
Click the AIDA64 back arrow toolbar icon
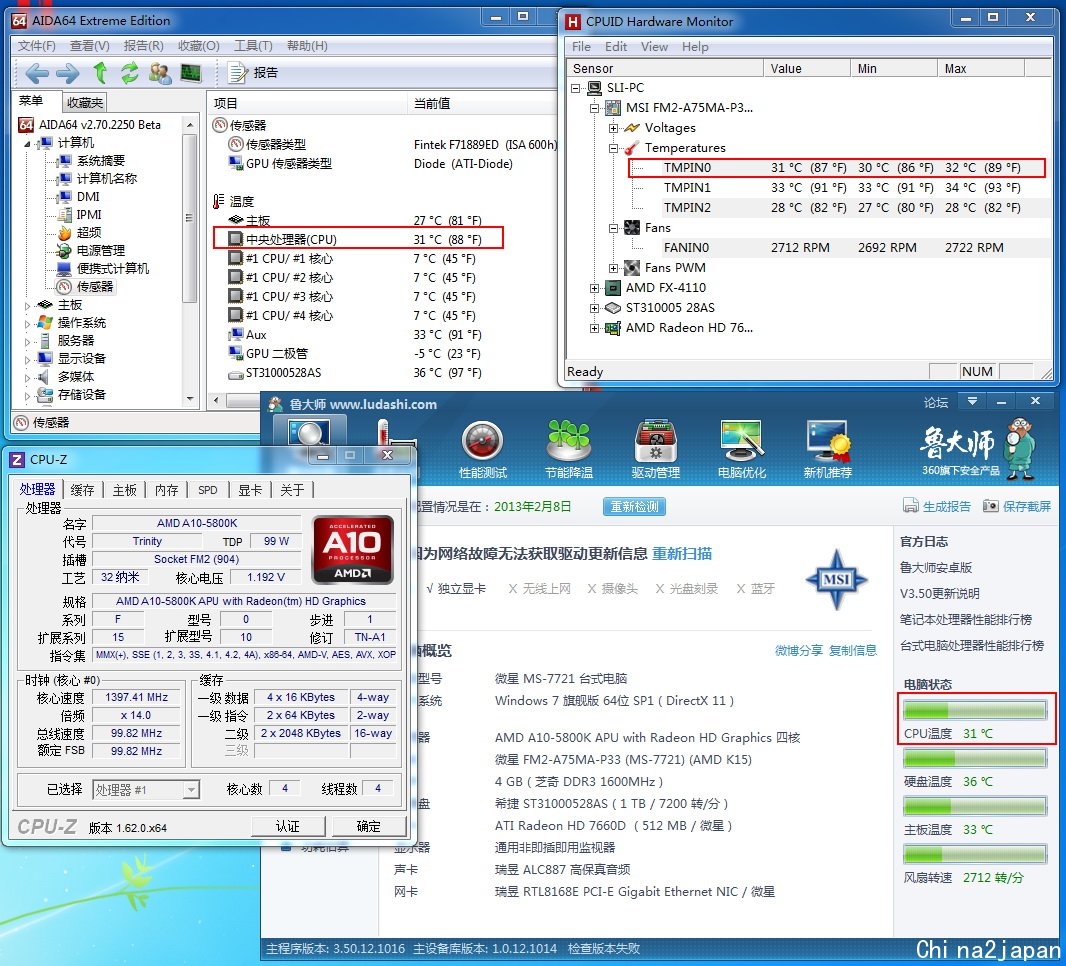tap(37, 73)
